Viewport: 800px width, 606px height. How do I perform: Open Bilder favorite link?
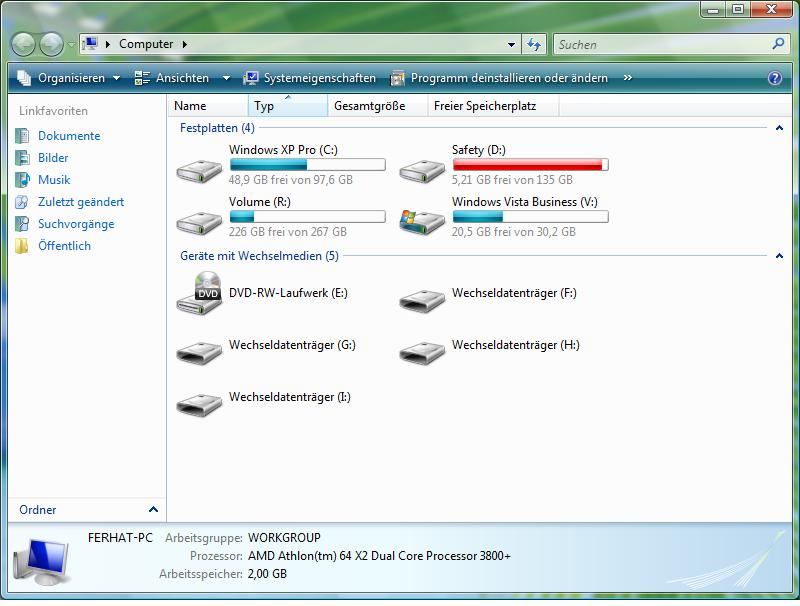pos(53,158)
